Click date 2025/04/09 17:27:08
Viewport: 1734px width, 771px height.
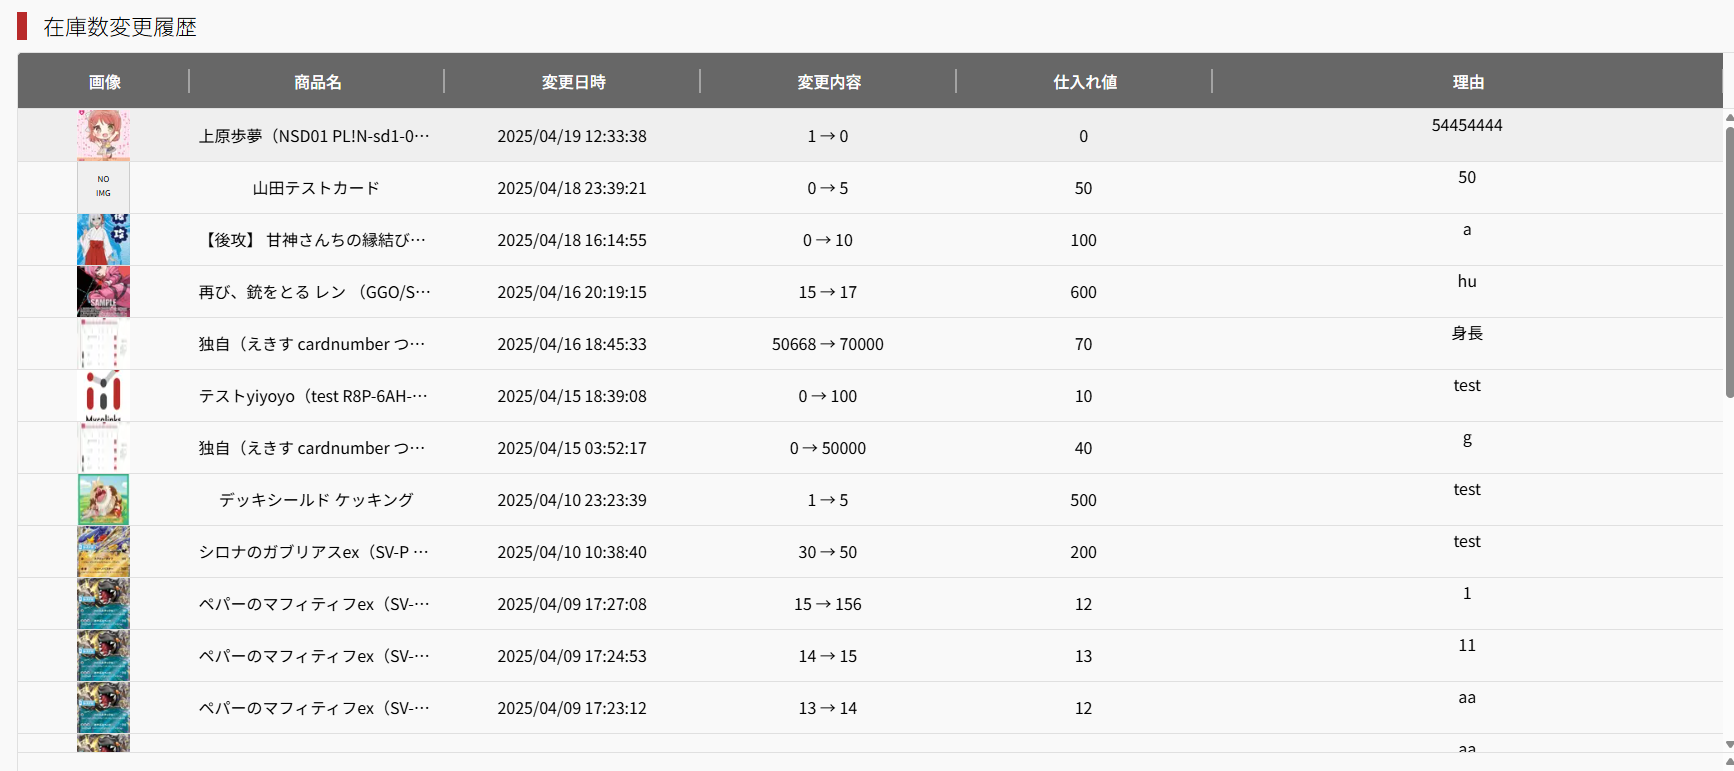point(572,604)
